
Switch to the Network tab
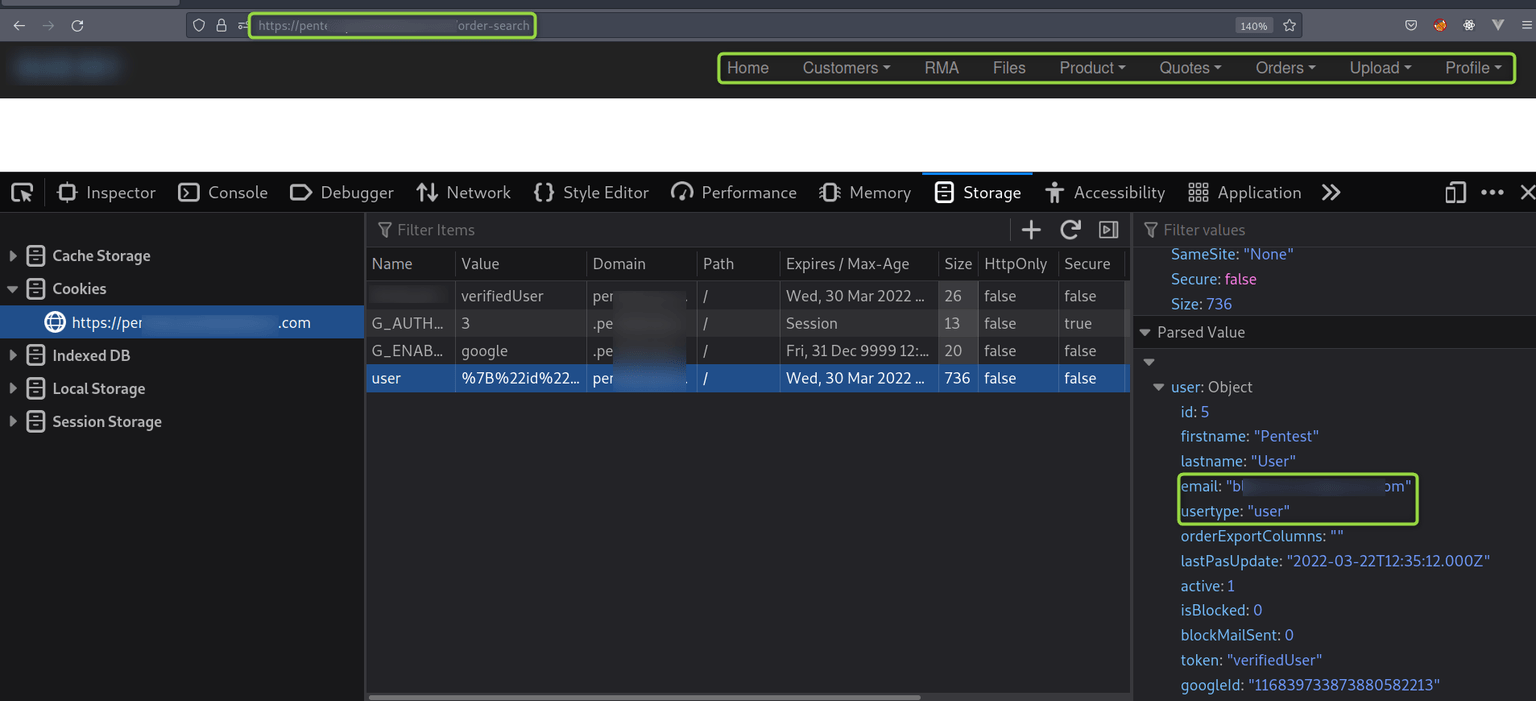464,192
